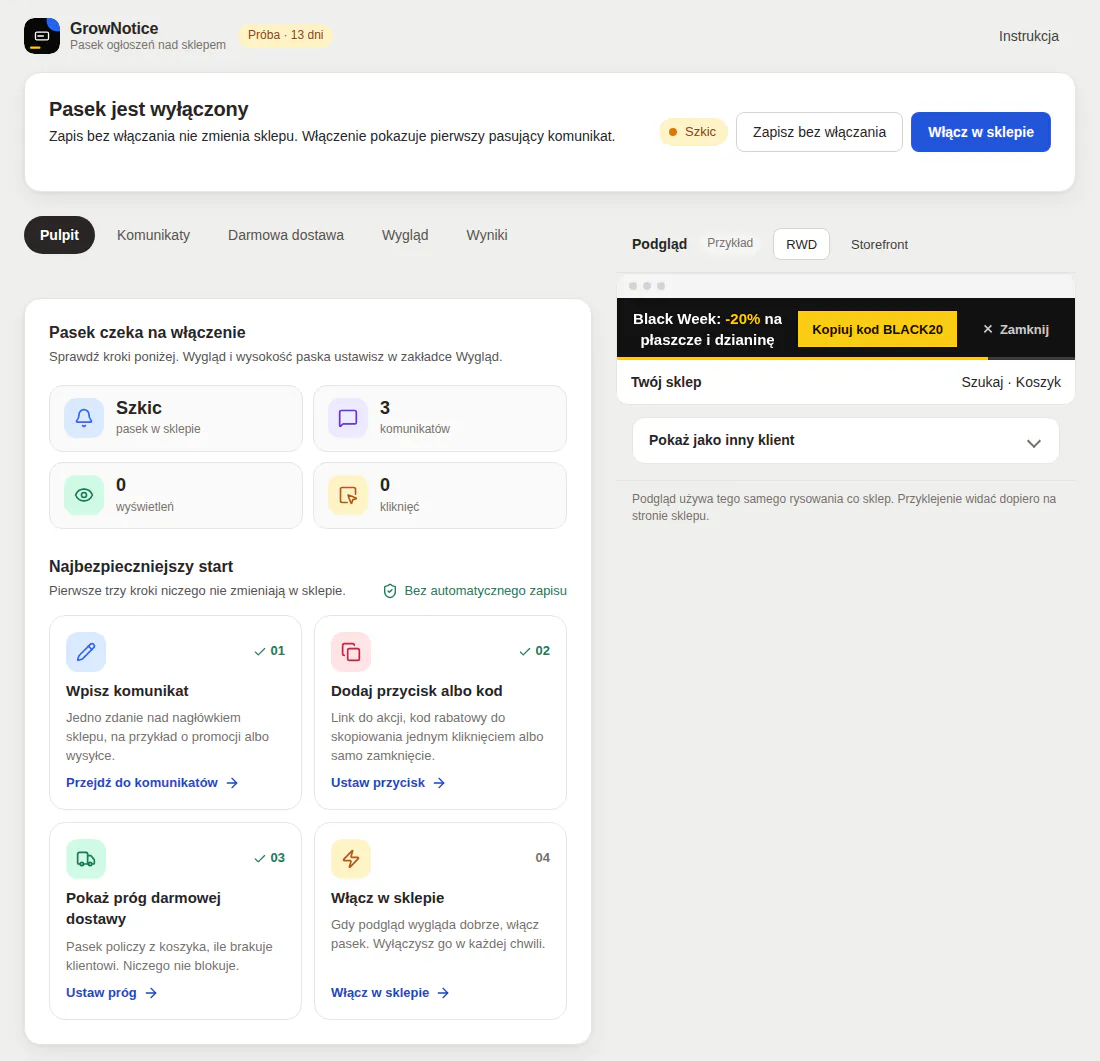Viewport: 1100px width, 1061px height.
Task: Click the chevron in Pokaż jako inny klient
Action: tap(1033, 443)
